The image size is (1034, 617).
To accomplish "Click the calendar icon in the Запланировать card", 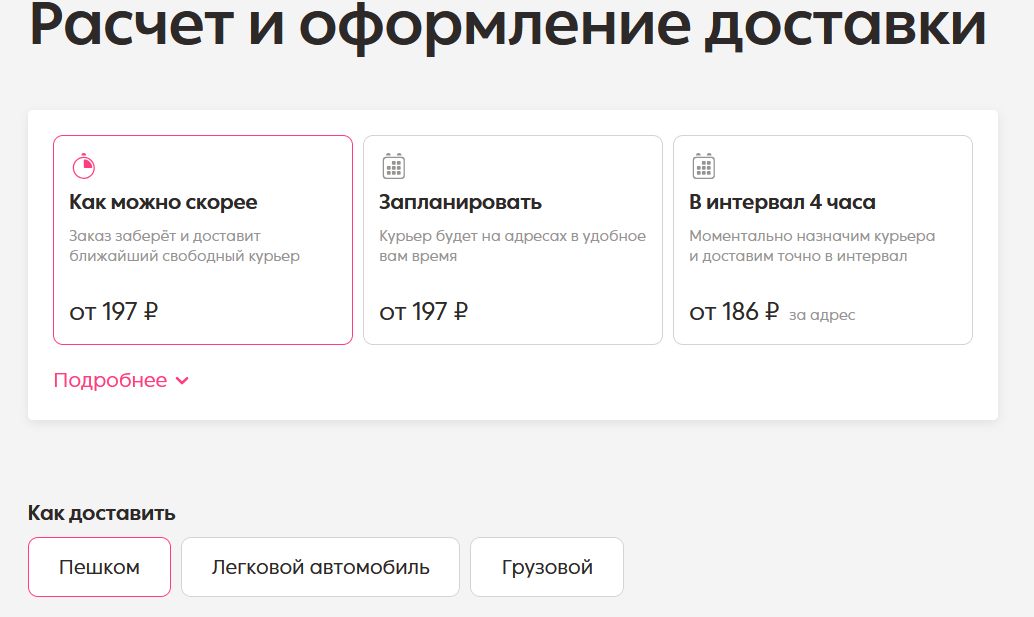I will pyautogui.click(x=394, y=166).
